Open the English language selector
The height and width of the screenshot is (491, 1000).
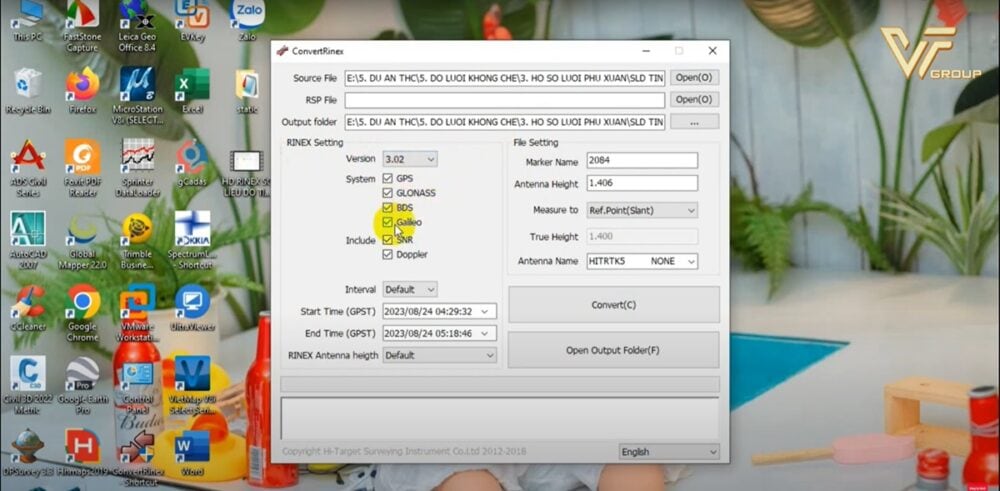point(668,452)
